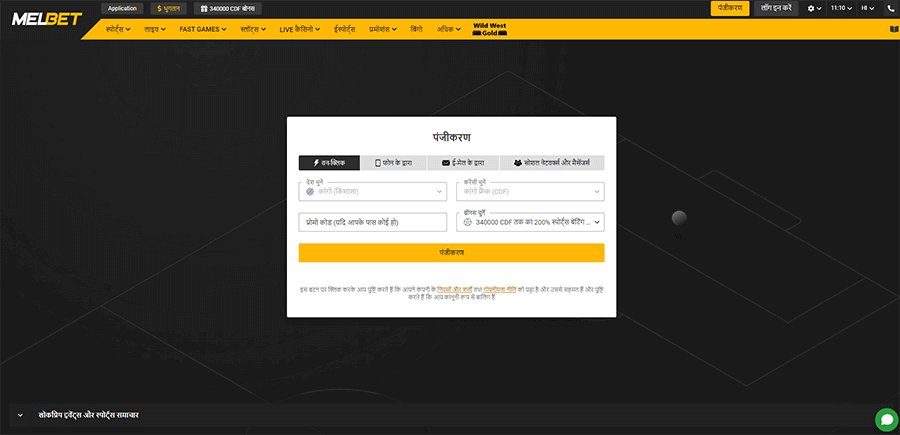Screen dimensions: 900x435
Task: Open the bonus selection dropdown
Action: (x=530, y=222)
